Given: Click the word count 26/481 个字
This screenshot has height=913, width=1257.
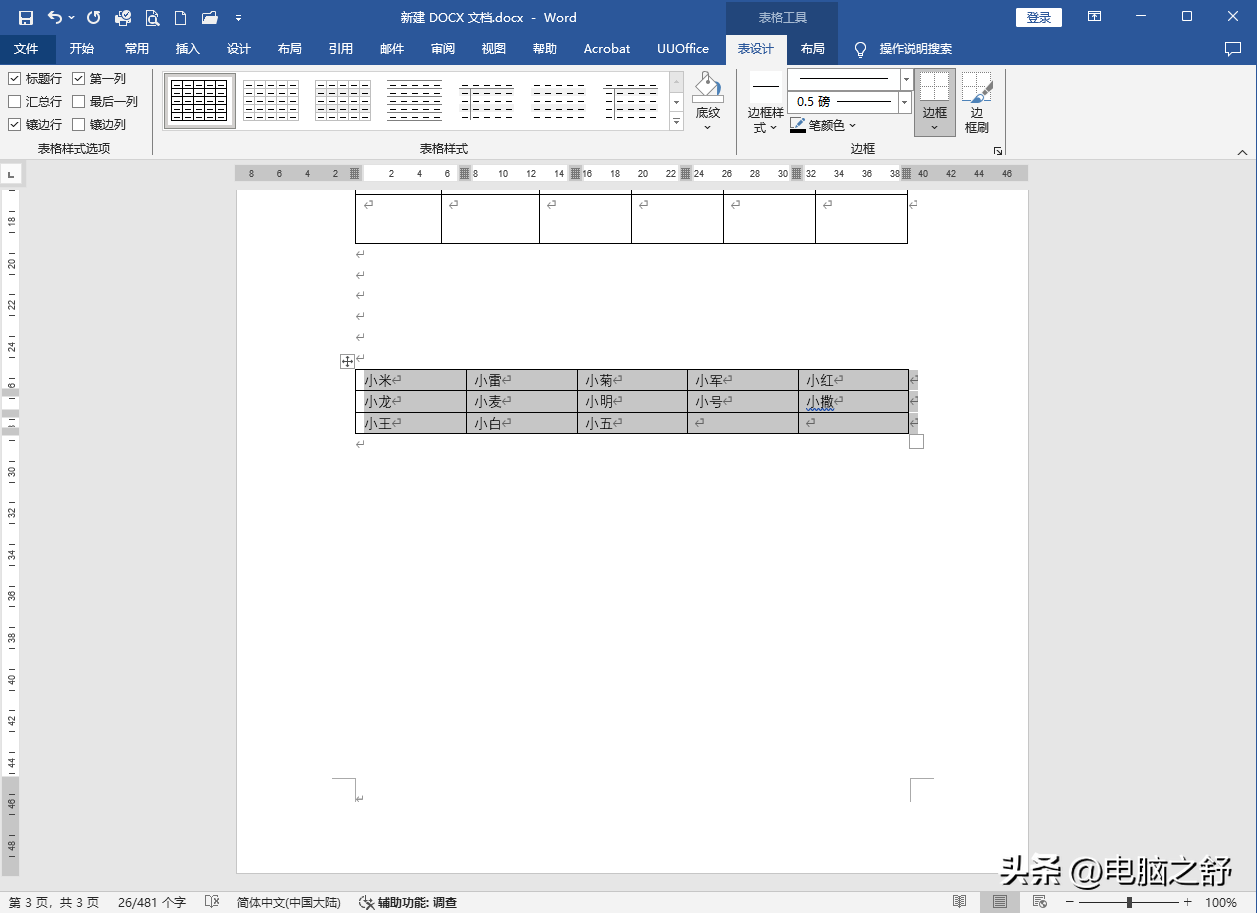Looking at the screenshot, I should click(152, 902).
